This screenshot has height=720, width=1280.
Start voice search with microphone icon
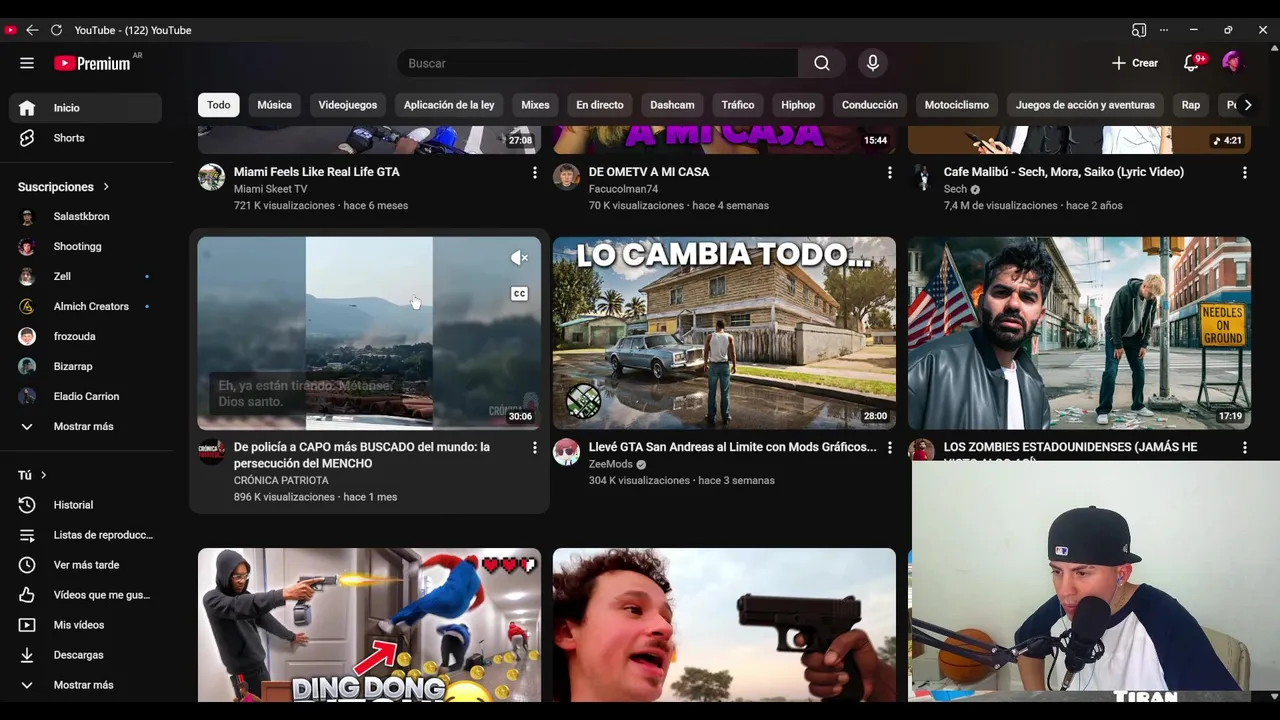point(873,63)
